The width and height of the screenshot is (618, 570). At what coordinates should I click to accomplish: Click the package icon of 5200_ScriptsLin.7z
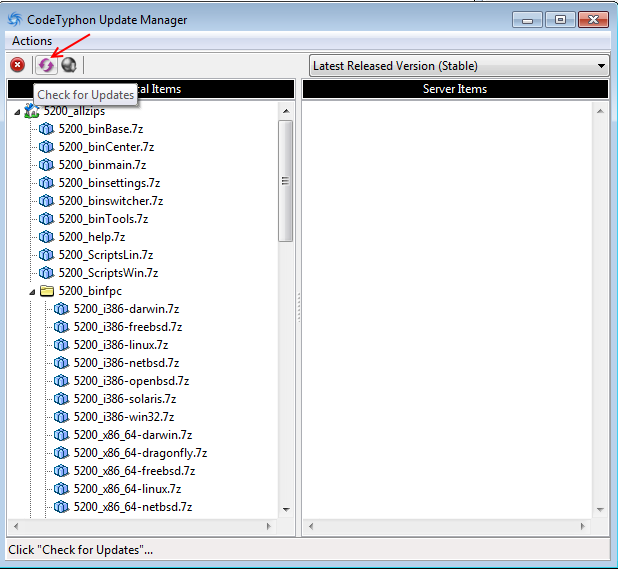point(46,255)
